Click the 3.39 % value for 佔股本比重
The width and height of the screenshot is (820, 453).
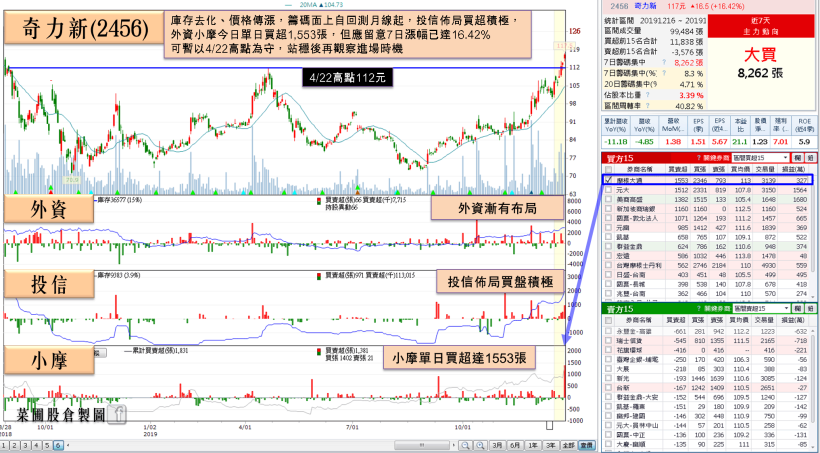(691, 95)
